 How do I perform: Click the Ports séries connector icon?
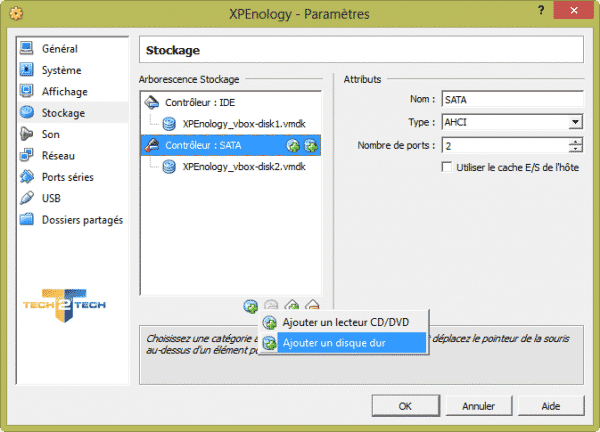pos(27,176)
